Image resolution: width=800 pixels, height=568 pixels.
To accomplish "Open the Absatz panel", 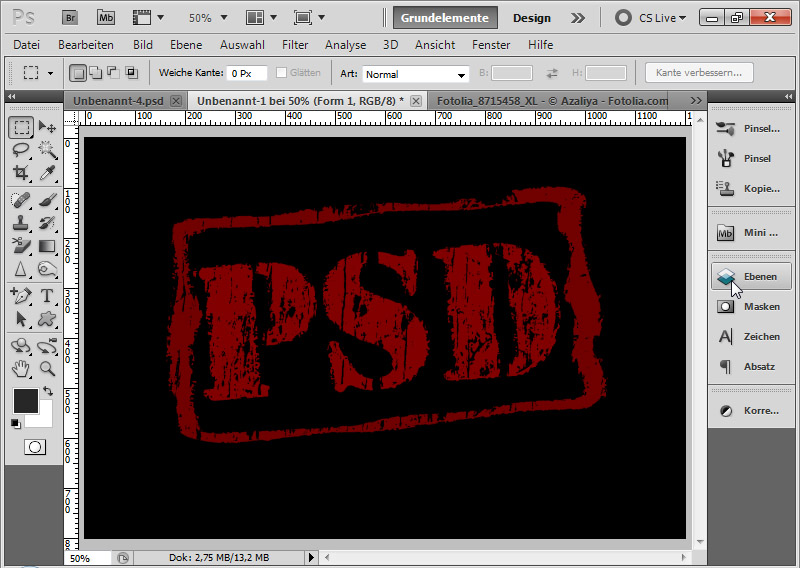I will [752, 366].
